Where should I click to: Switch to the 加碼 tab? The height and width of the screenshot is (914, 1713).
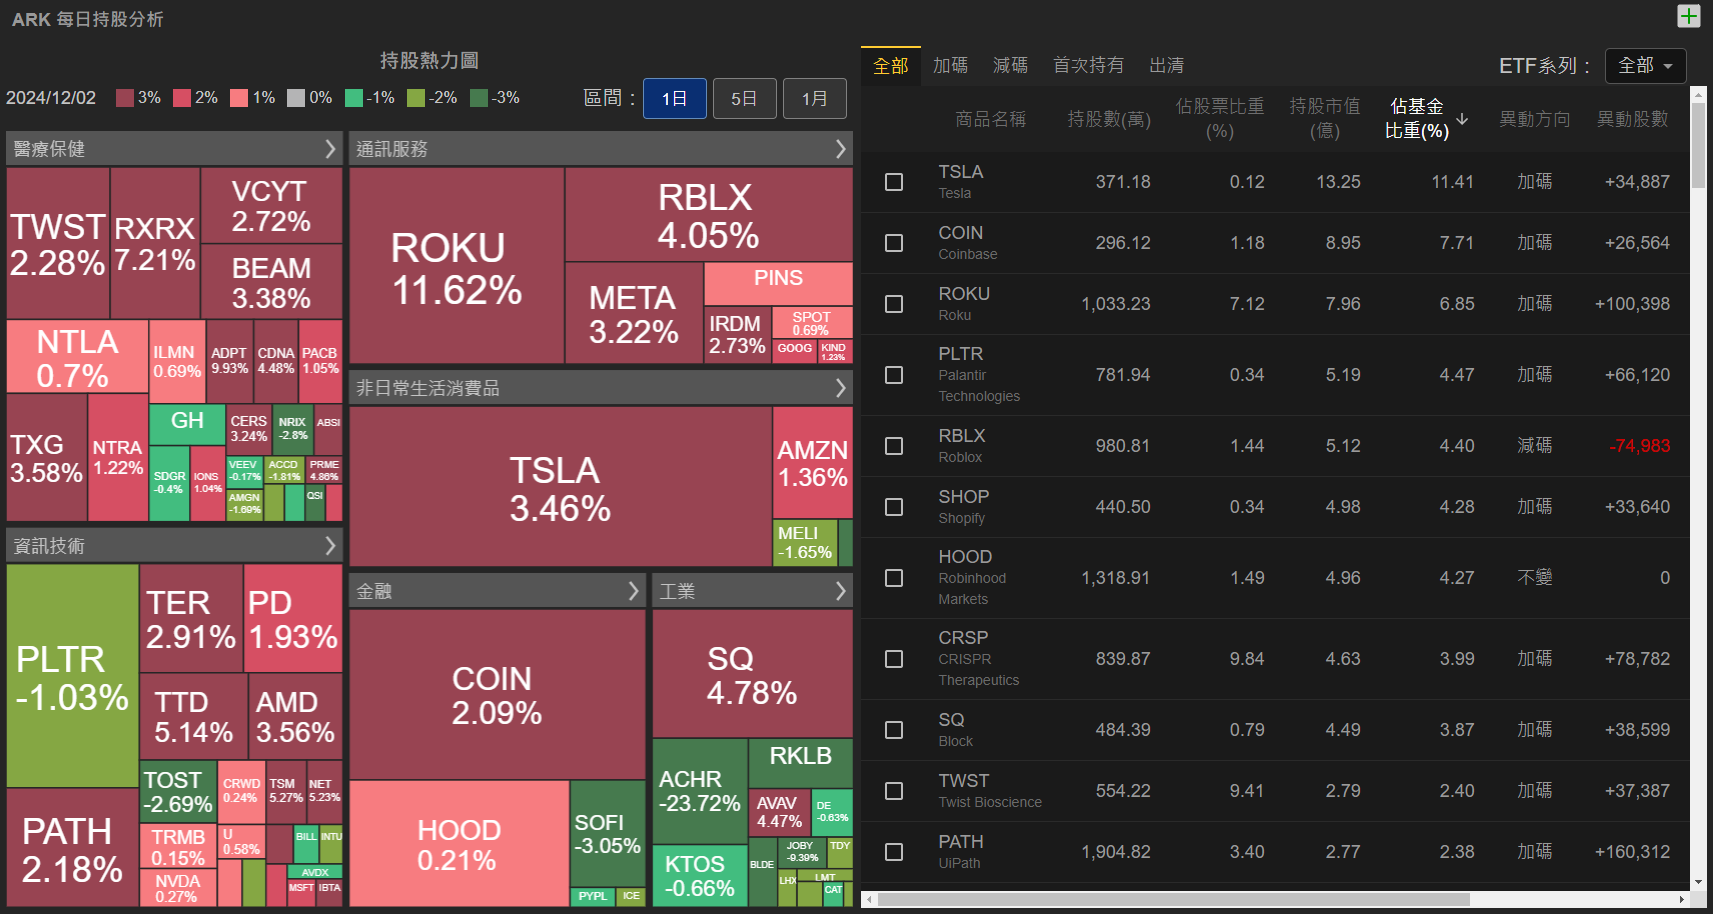(950, 65)
